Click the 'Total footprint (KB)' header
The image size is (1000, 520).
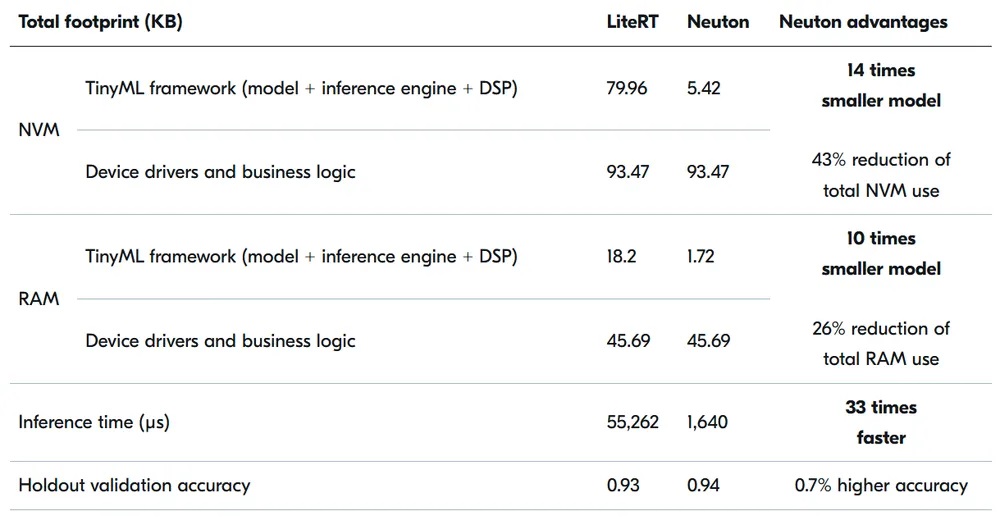click(101, 22)
